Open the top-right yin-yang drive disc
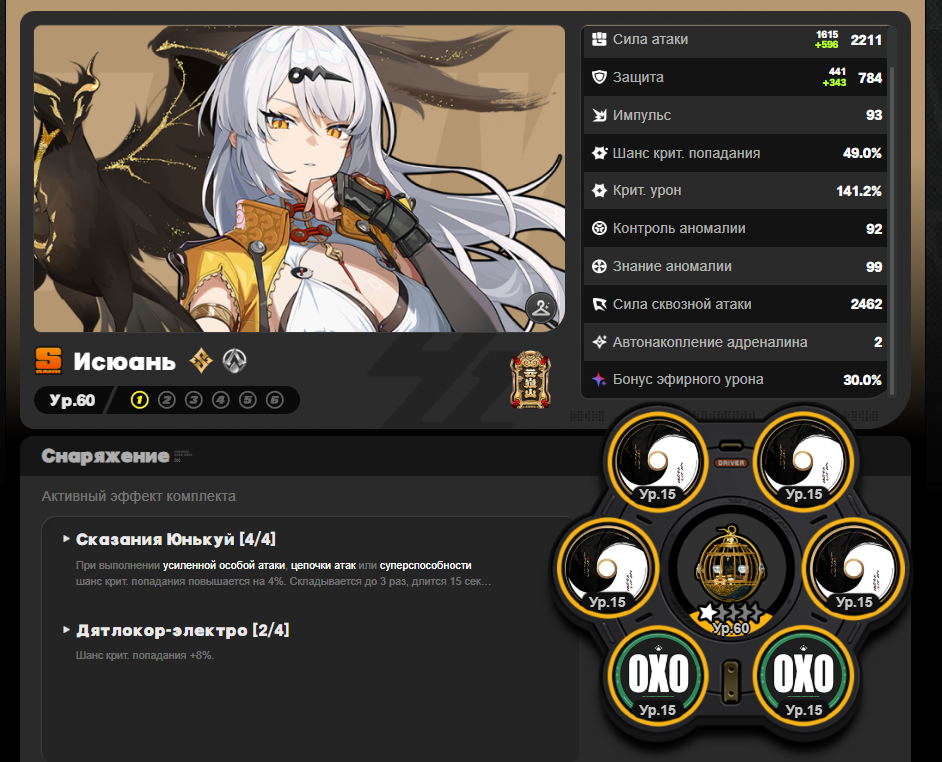The image size is (942, 762). click(804, 462)
